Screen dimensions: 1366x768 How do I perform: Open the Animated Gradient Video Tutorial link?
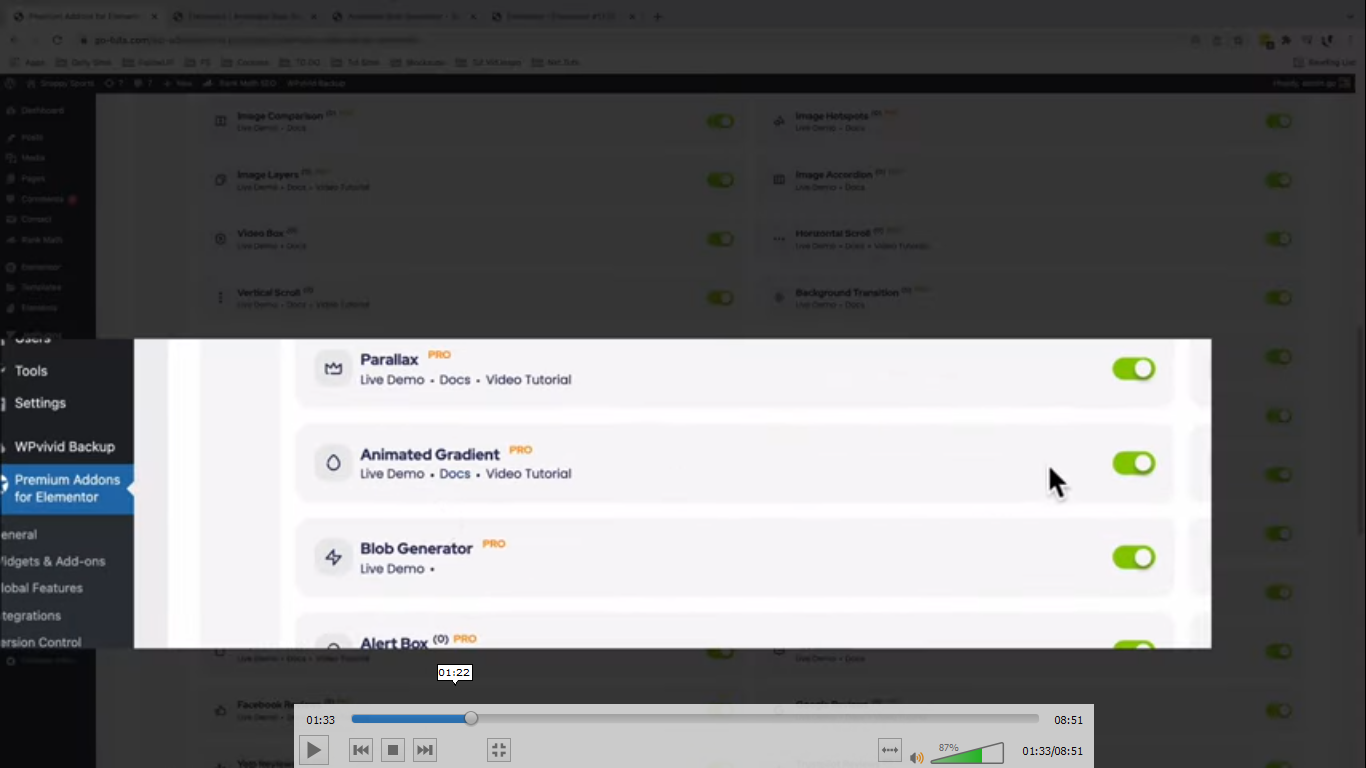(x=529, y=474)
